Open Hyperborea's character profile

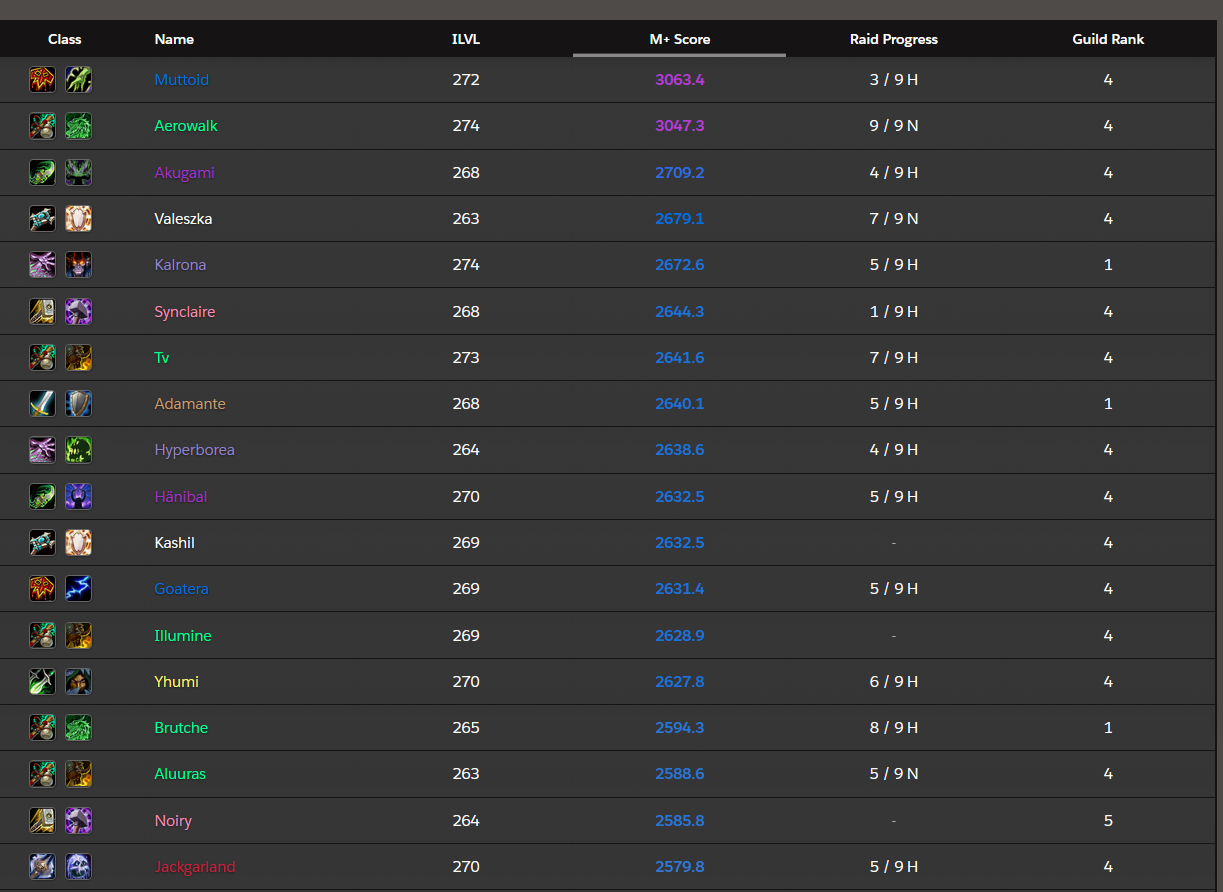tap(195, 450)
